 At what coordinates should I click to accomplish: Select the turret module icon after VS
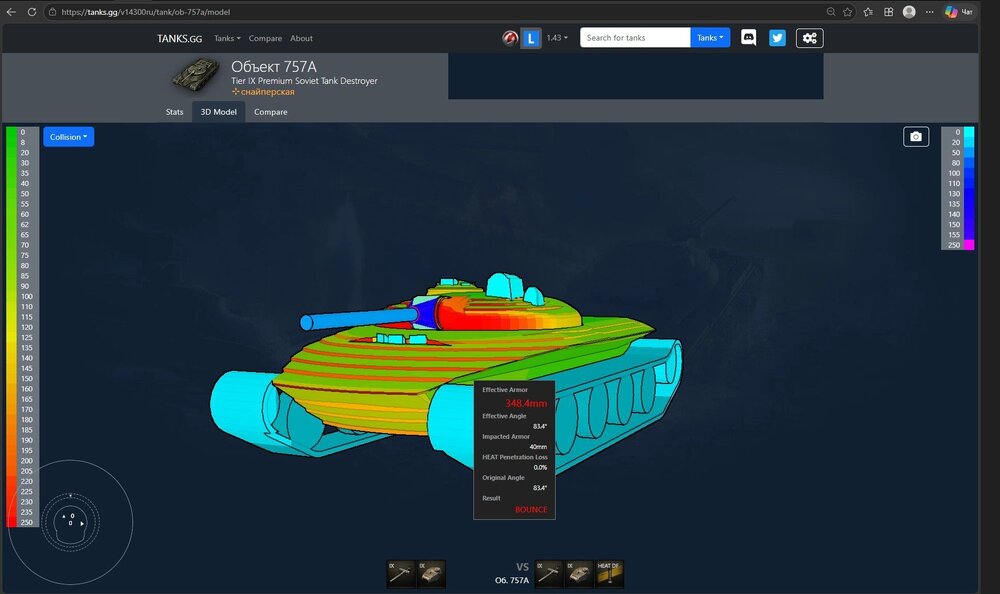(579, 573)
